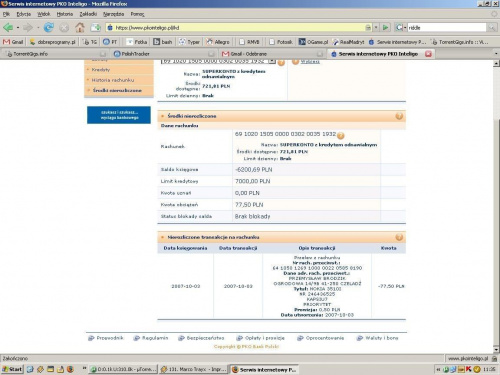The image size is (500, 375).
Task: Open the Pomoc menu
Action: point(137,14)
